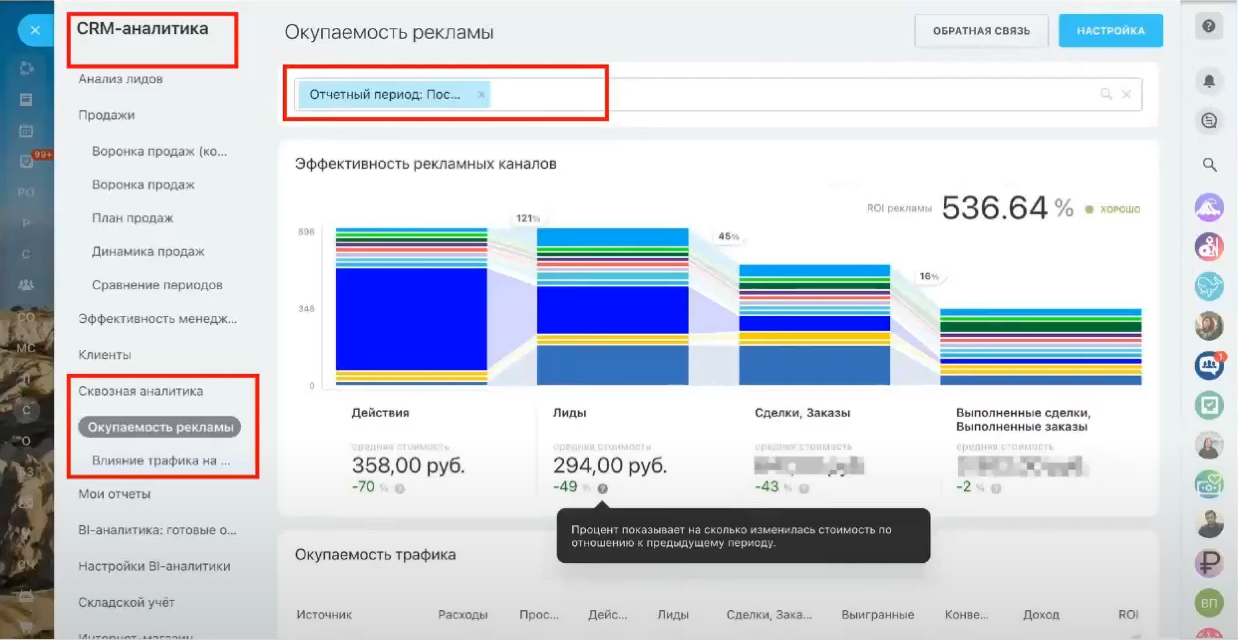Open the second Воронка продаж report
1238x640 pixels.
143,185
